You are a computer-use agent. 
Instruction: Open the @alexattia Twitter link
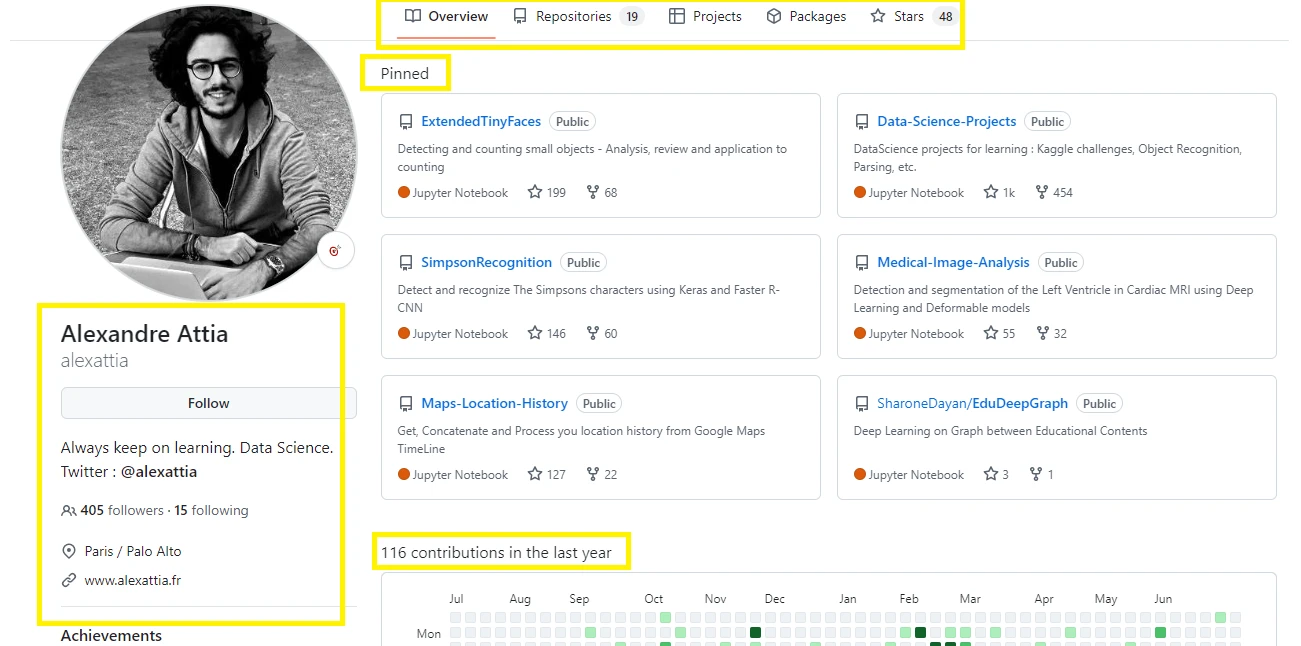159,471
